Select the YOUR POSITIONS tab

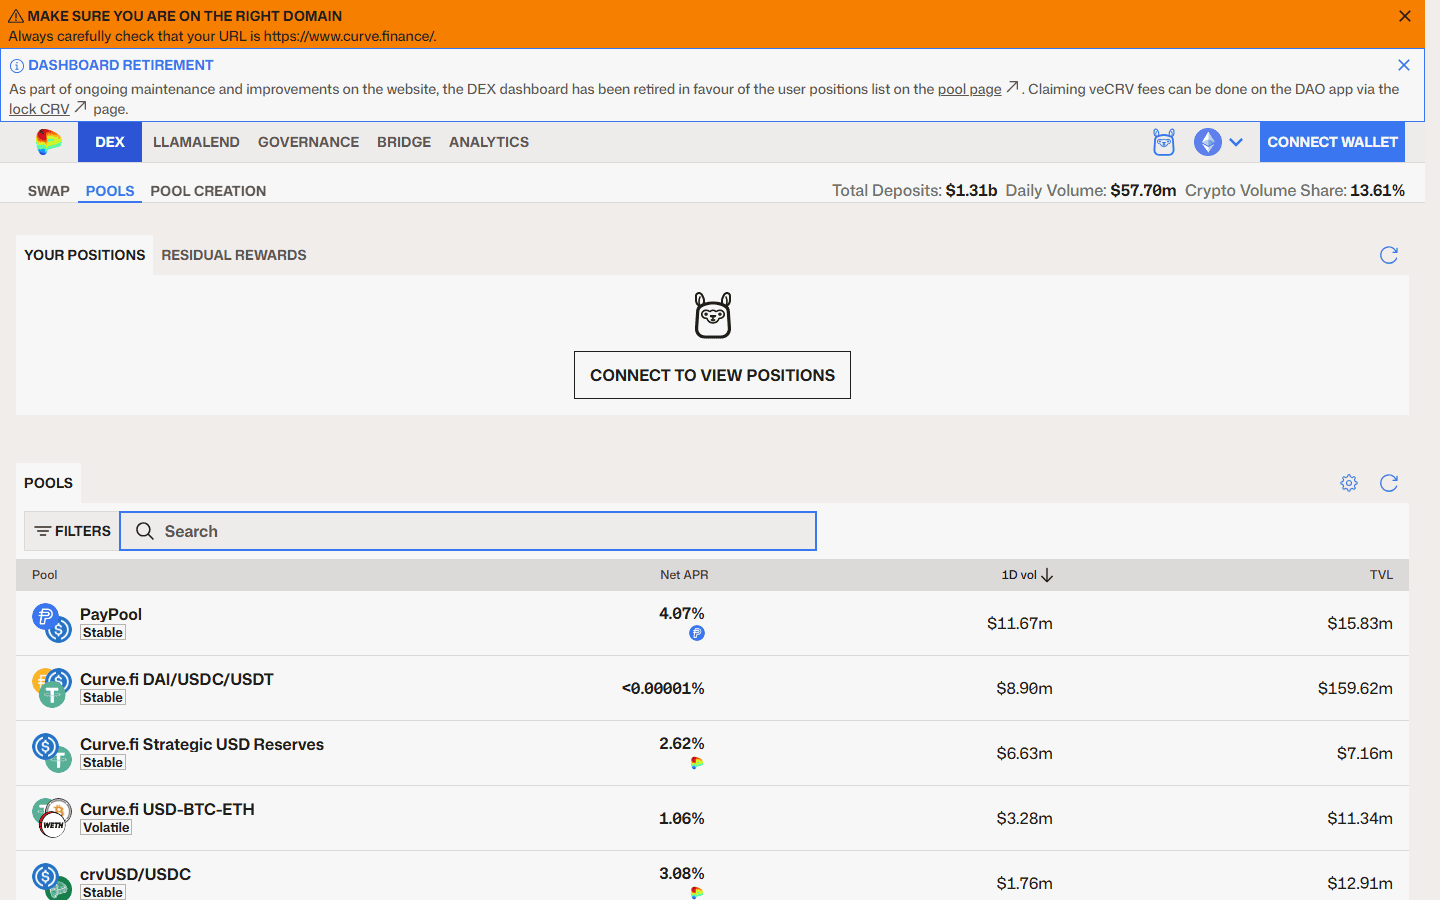point(85,255)
